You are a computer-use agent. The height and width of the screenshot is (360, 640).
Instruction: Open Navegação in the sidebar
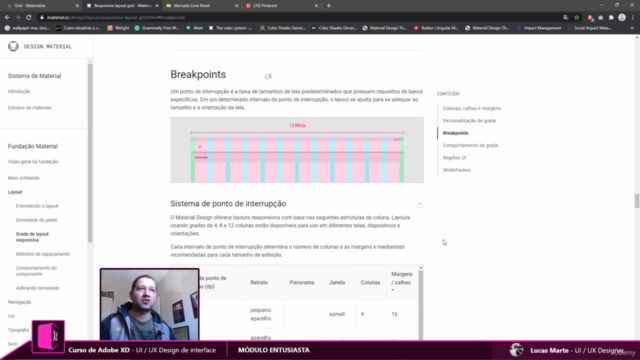[20, 302]
